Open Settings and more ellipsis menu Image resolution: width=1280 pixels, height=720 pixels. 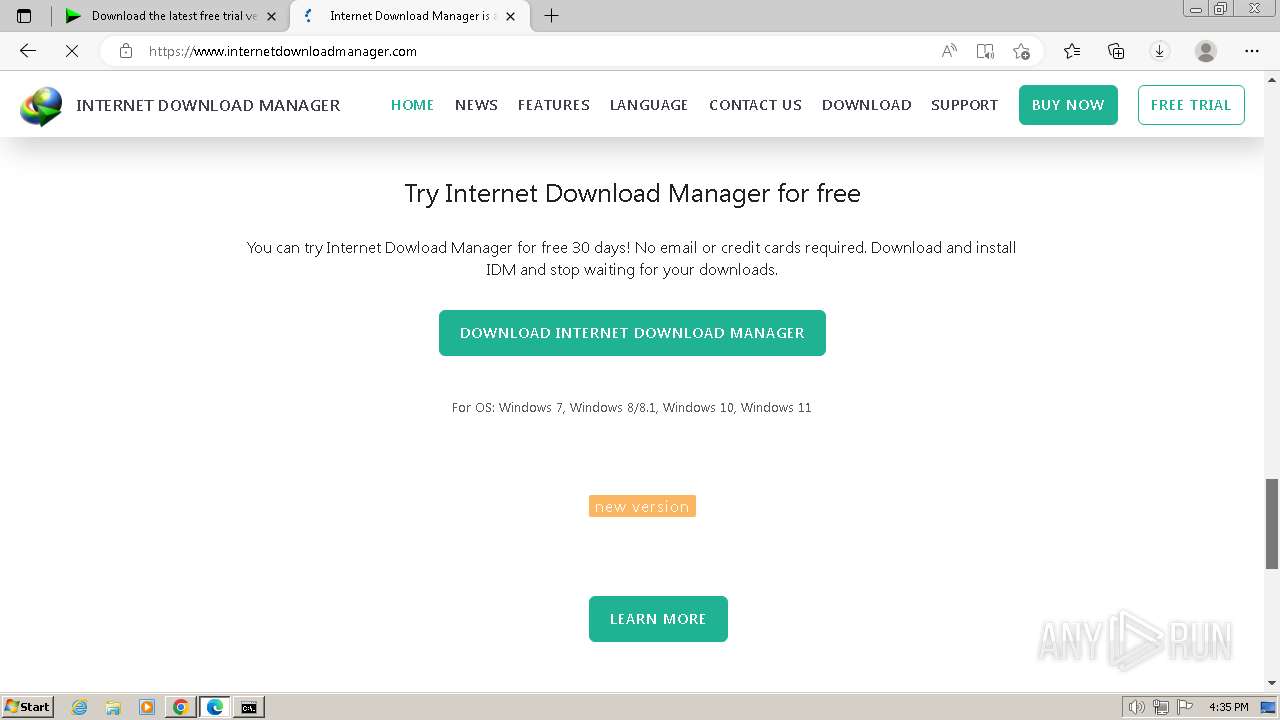click(x=1252, y=51)
